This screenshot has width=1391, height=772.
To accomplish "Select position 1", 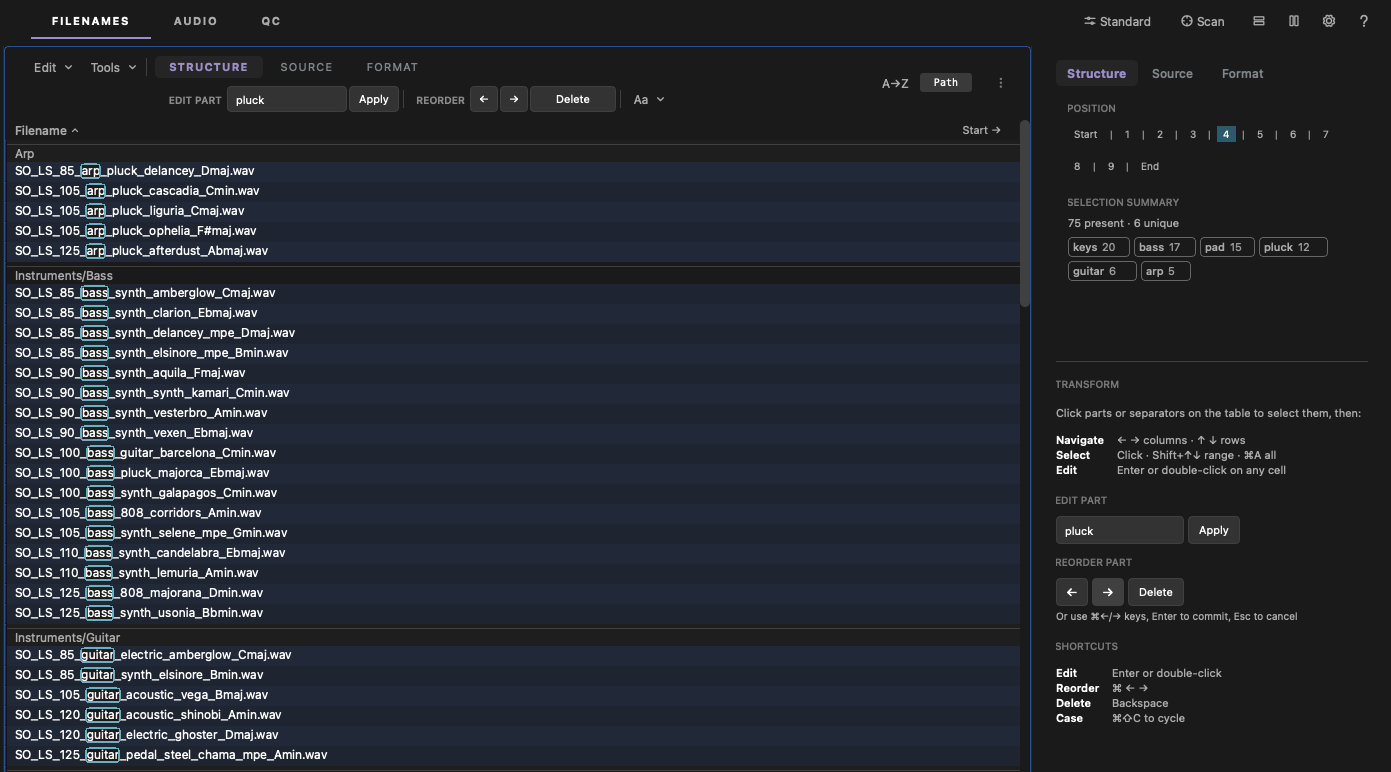I will pos(1127,134).
